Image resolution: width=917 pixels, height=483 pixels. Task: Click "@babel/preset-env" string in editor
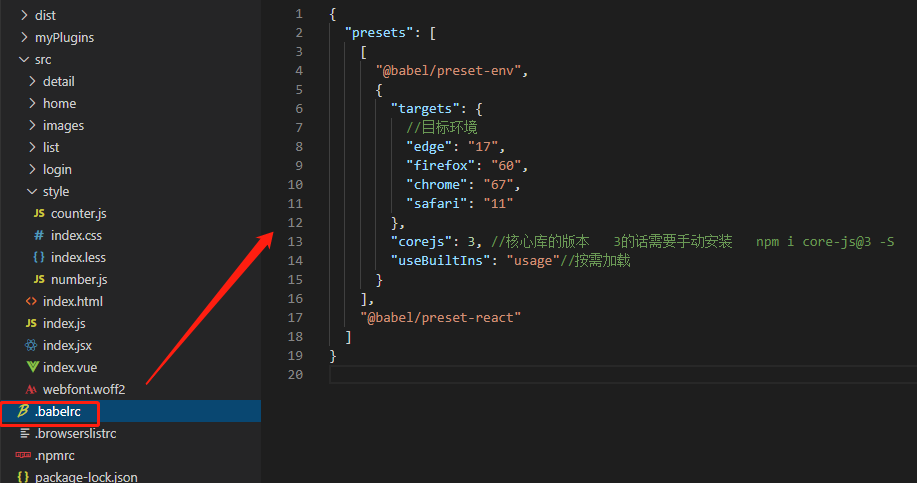[448, 71]
